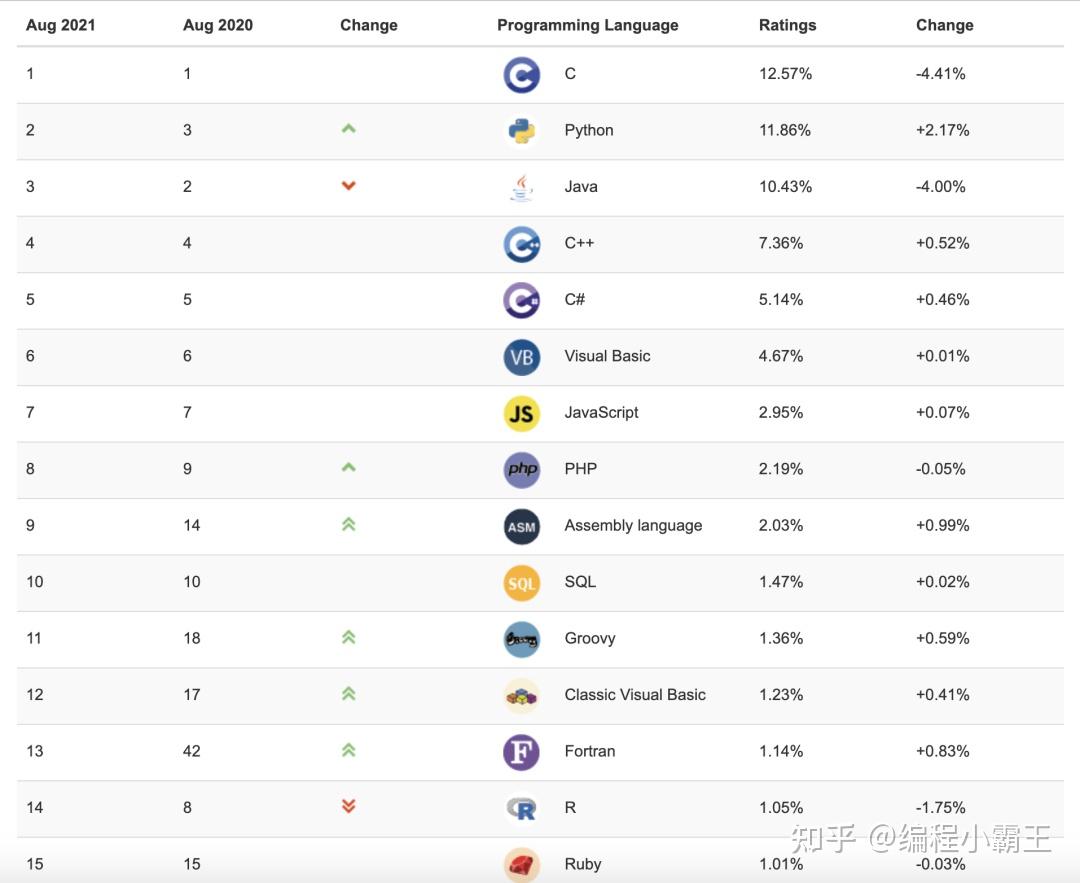Click the Programming Language column header
1080x883 pixels.
[x=587, y=25]
